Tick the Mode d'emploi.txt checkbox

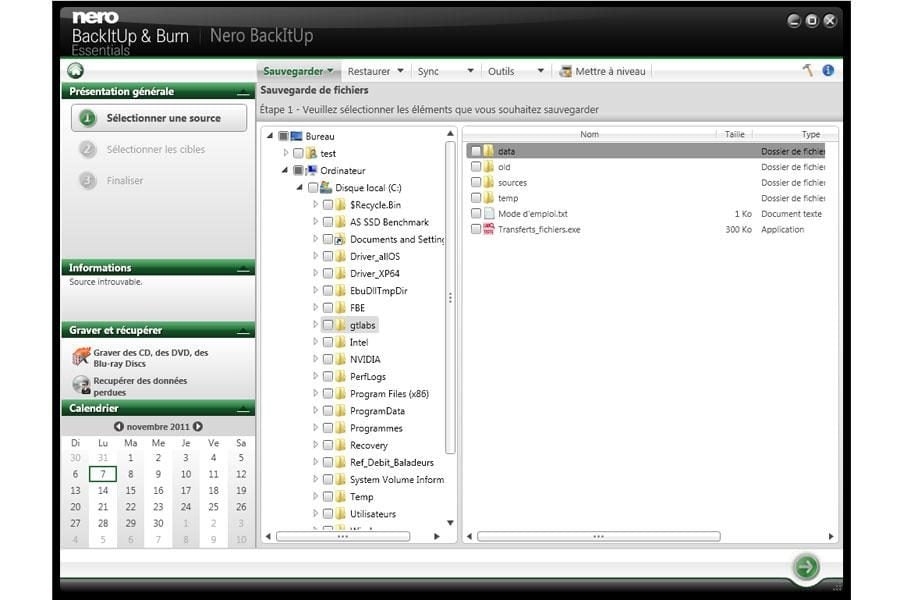pyautogui.click(x=476, y=214)
